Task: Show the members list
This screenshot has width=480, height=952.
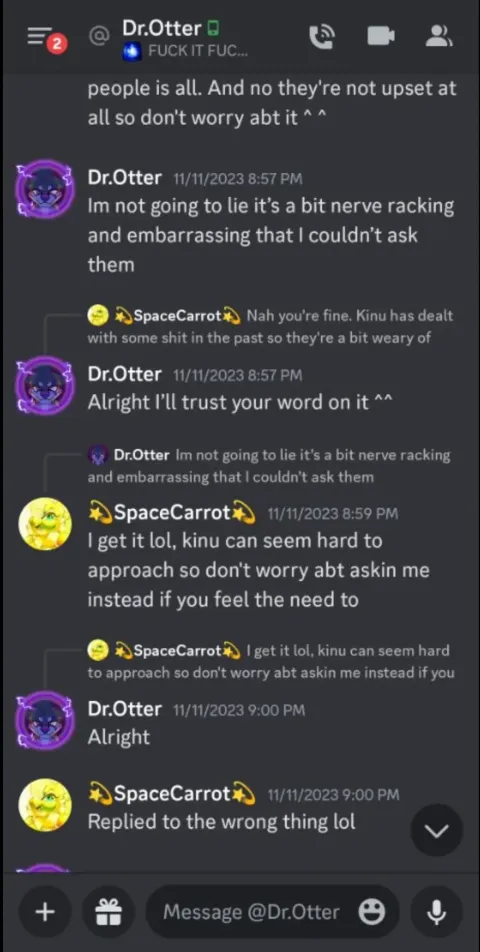Action: pos(438,36)
